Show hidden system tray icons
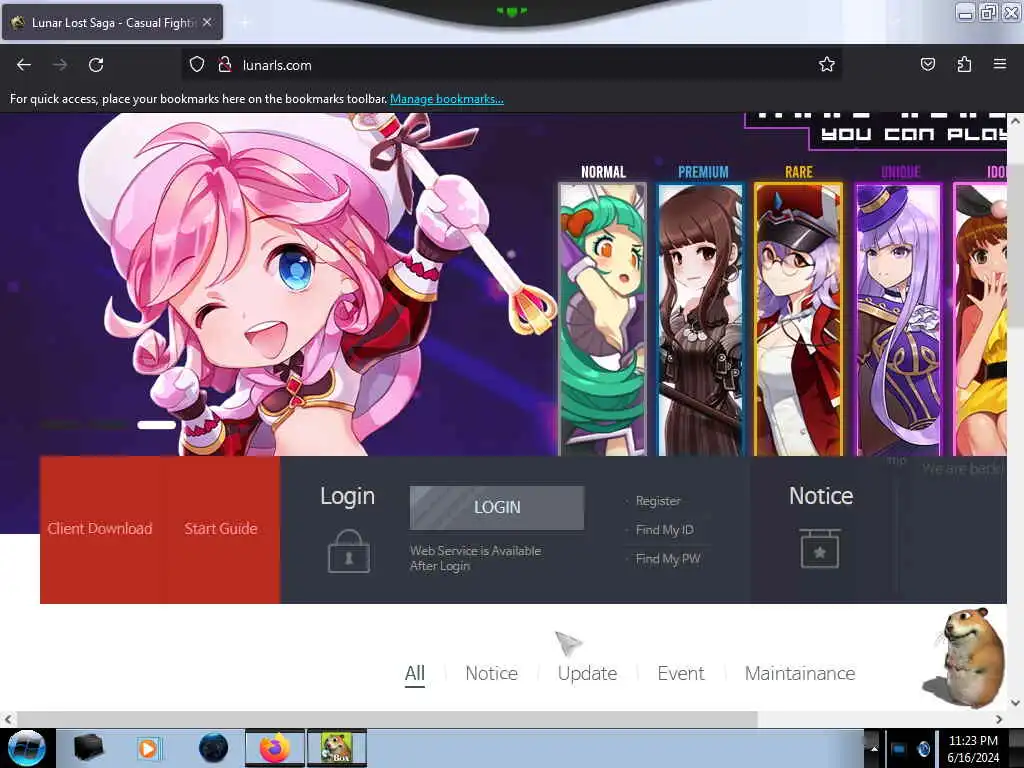The image size is (1024, 768). coord(874,748)
